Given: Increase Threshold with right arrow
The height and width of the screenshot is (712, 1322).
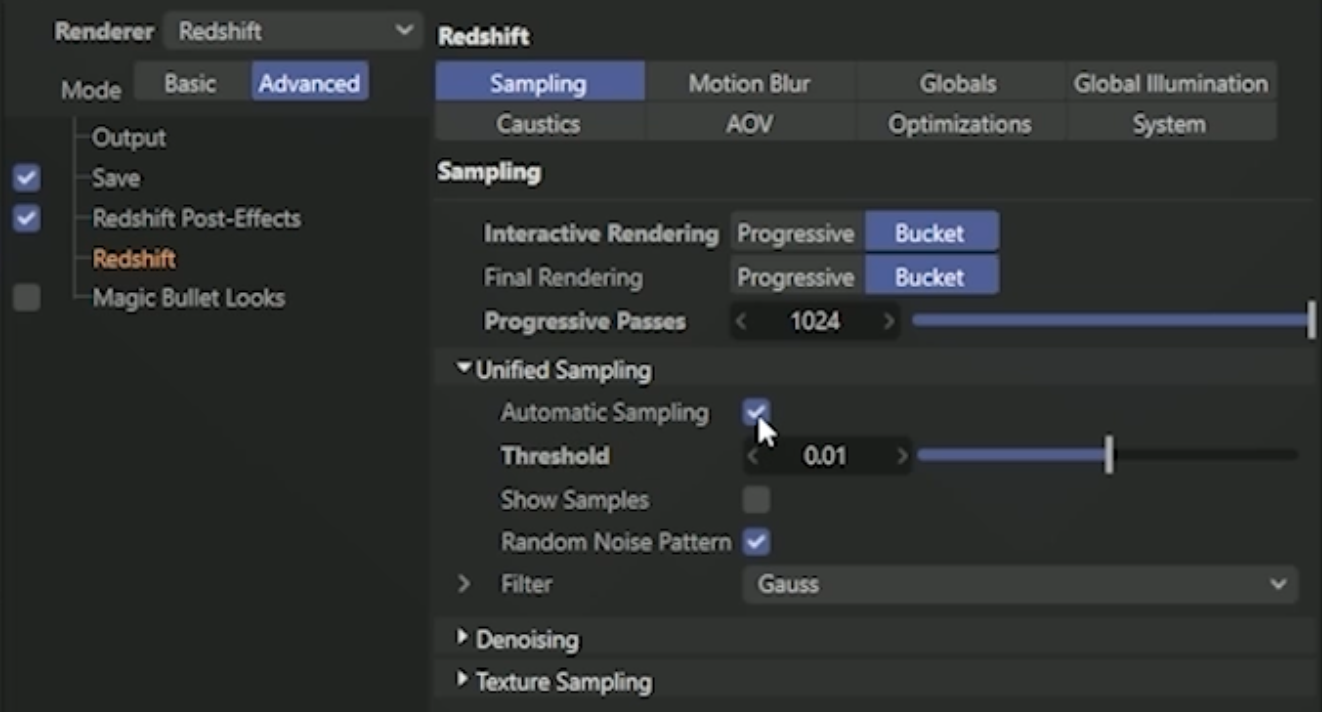Looking at the screenshot, I should [901, 456].
